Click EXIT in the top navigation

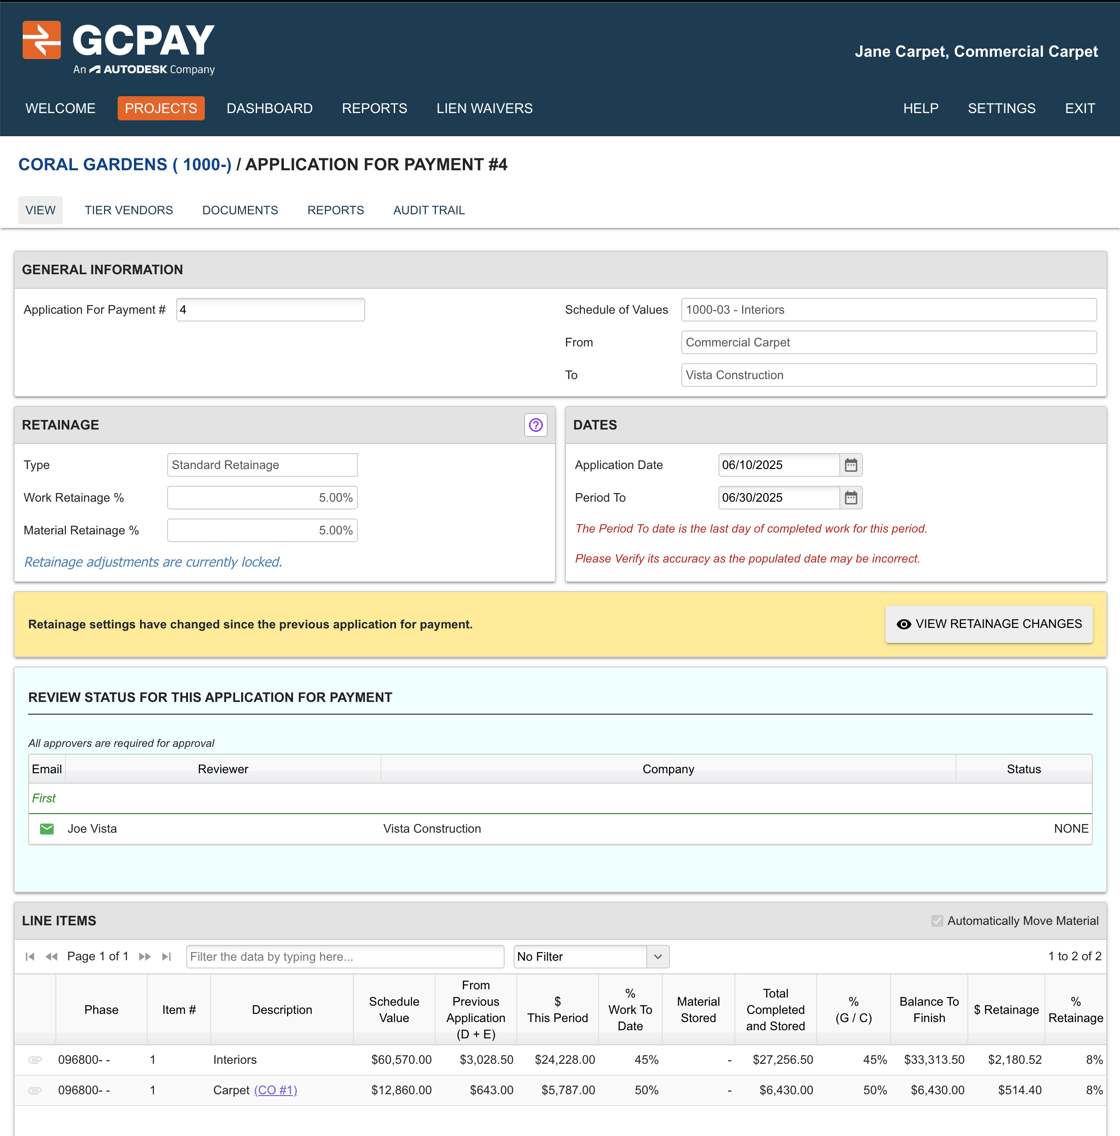click(x=1080, y=108)
